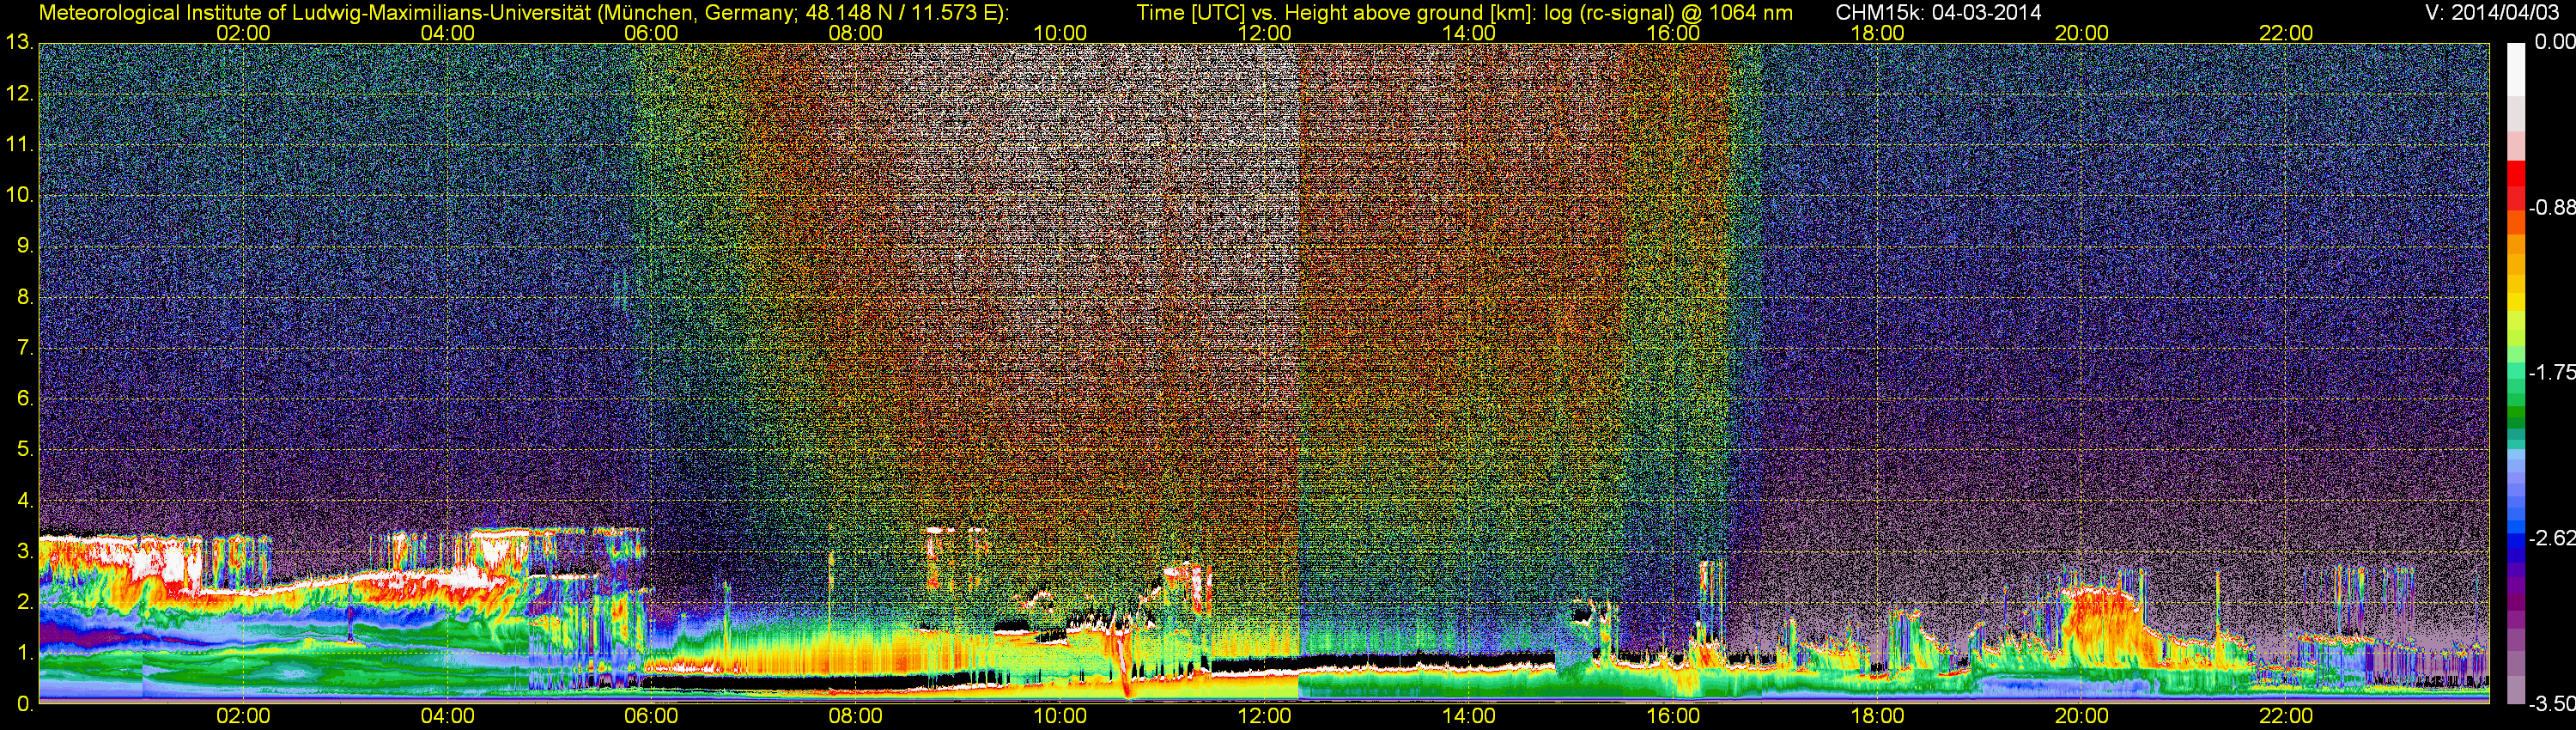This screenshot has width=2576, height=730.
Task: Click the 10:00 label on the bottom time axis
Action: click(x=1060, y=716)
